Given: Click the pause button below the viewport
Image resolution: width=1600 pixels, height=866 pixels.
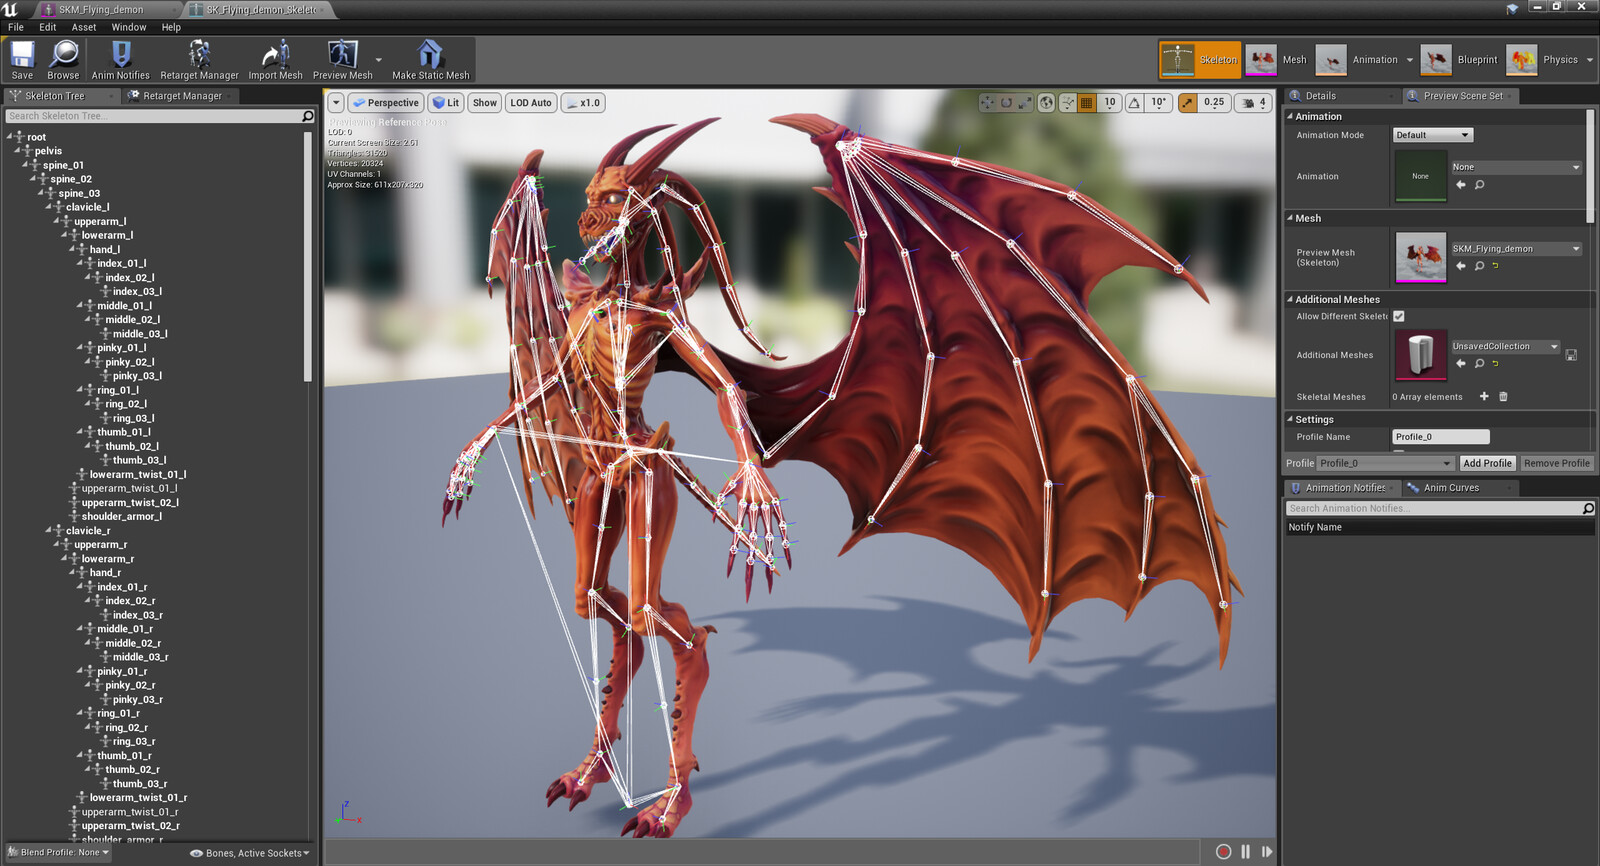Looking at the screenshot, I should [1245, 852].
